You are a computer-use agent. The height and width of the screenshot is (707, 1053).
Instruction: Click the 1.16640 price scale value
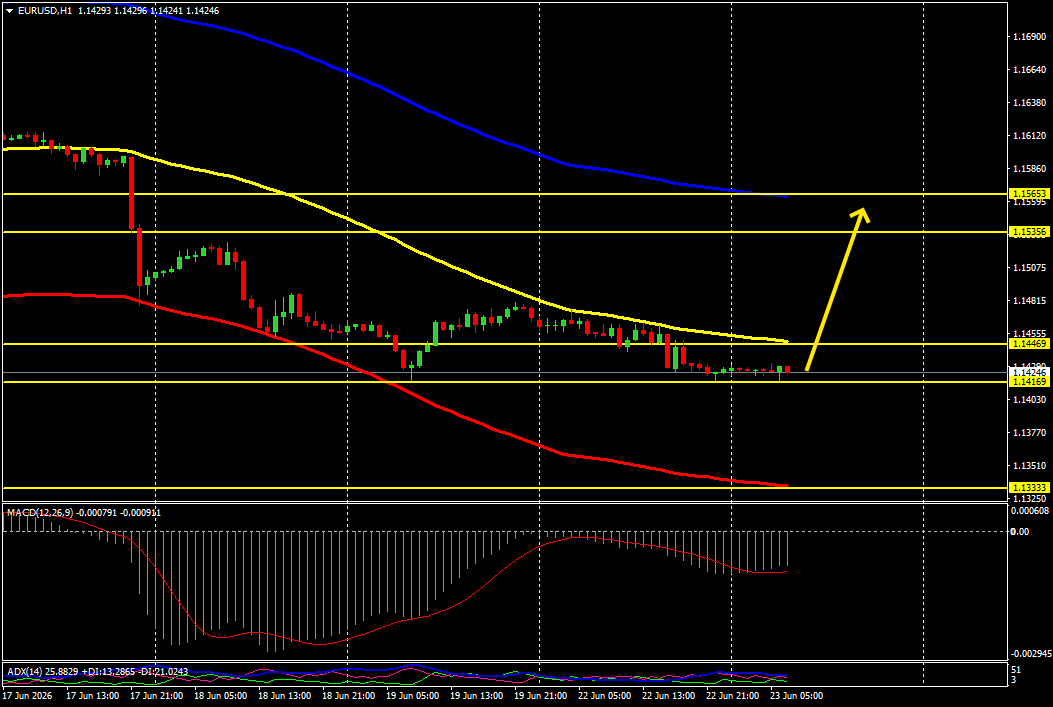point(1029,69)
